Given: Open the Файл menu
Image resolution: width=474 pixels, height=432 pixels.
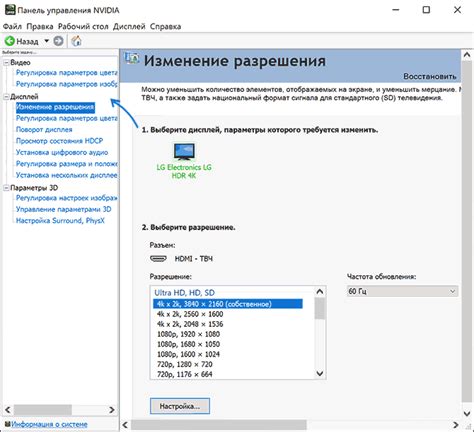Looking at the screenshot, I should pyautogui.click(x=12, y=26).
